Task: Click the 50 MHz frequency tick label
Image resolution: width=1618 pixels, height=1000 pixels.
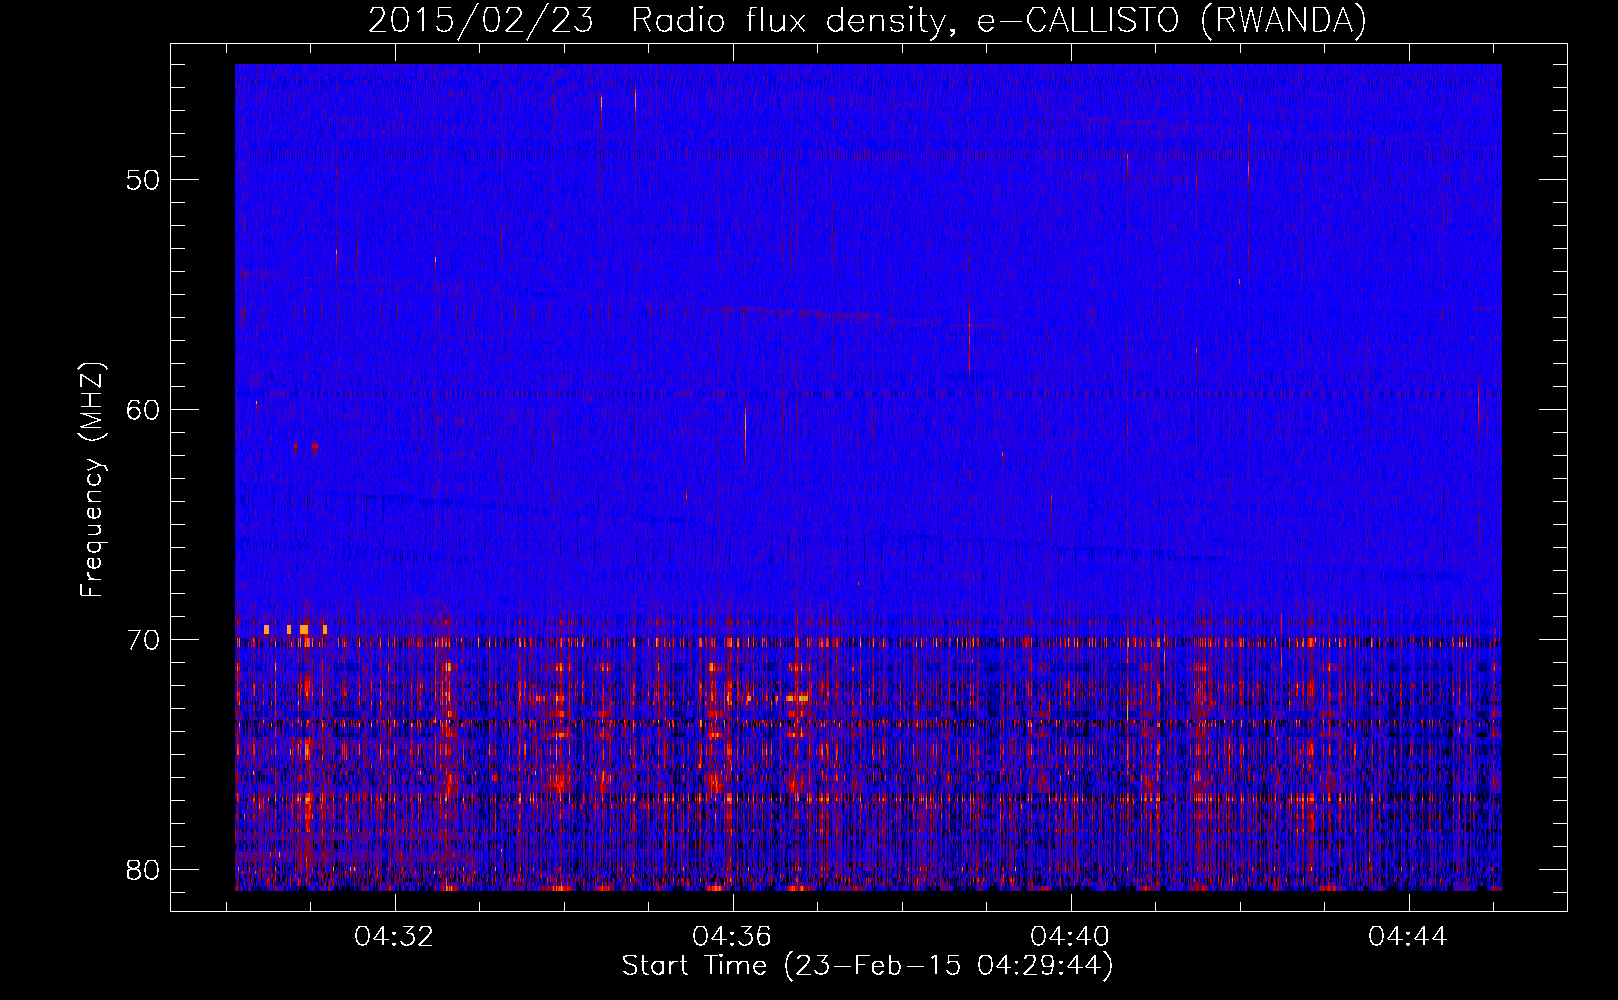Action: click(144, 180)
